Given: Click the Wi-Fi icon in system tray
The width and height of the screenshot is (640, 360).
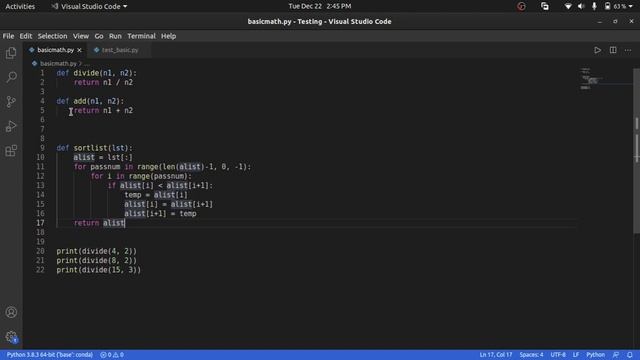Looking at the screenshot, I should (x=568, y=6).
